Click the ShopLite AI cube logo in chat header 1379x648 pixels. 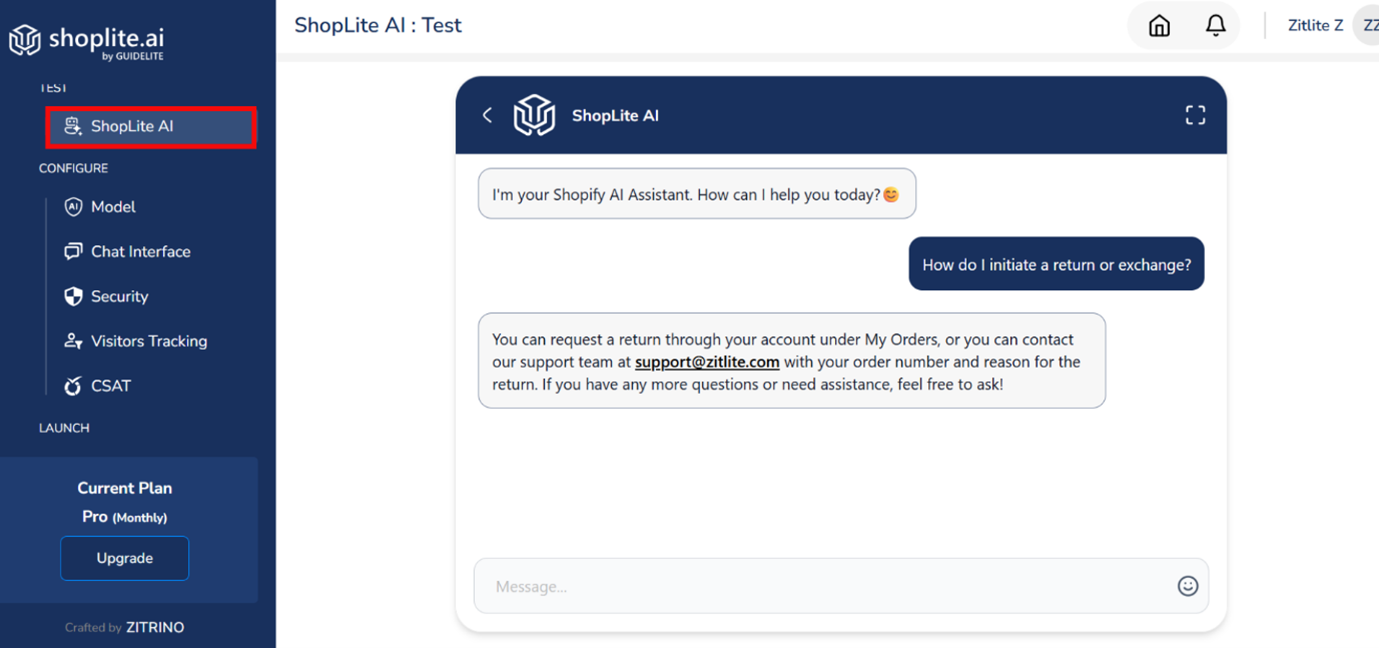click(x=534, y=115)
